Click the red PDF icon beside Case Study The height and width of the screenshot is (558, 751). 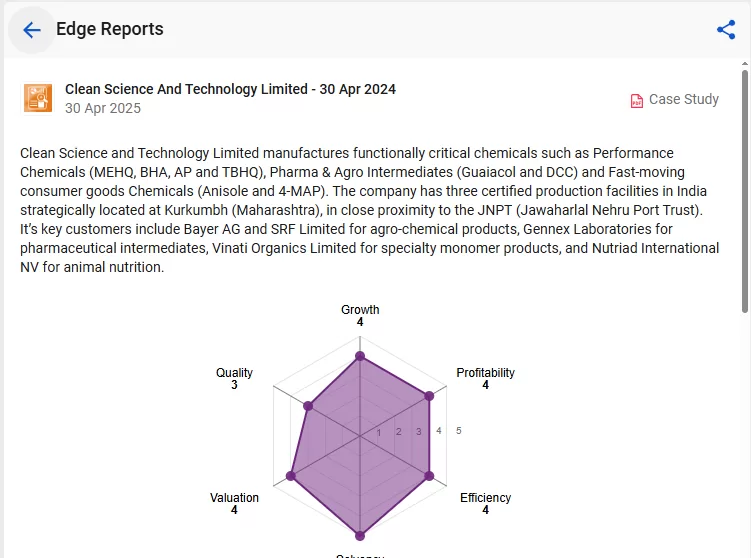pos(637,101)
